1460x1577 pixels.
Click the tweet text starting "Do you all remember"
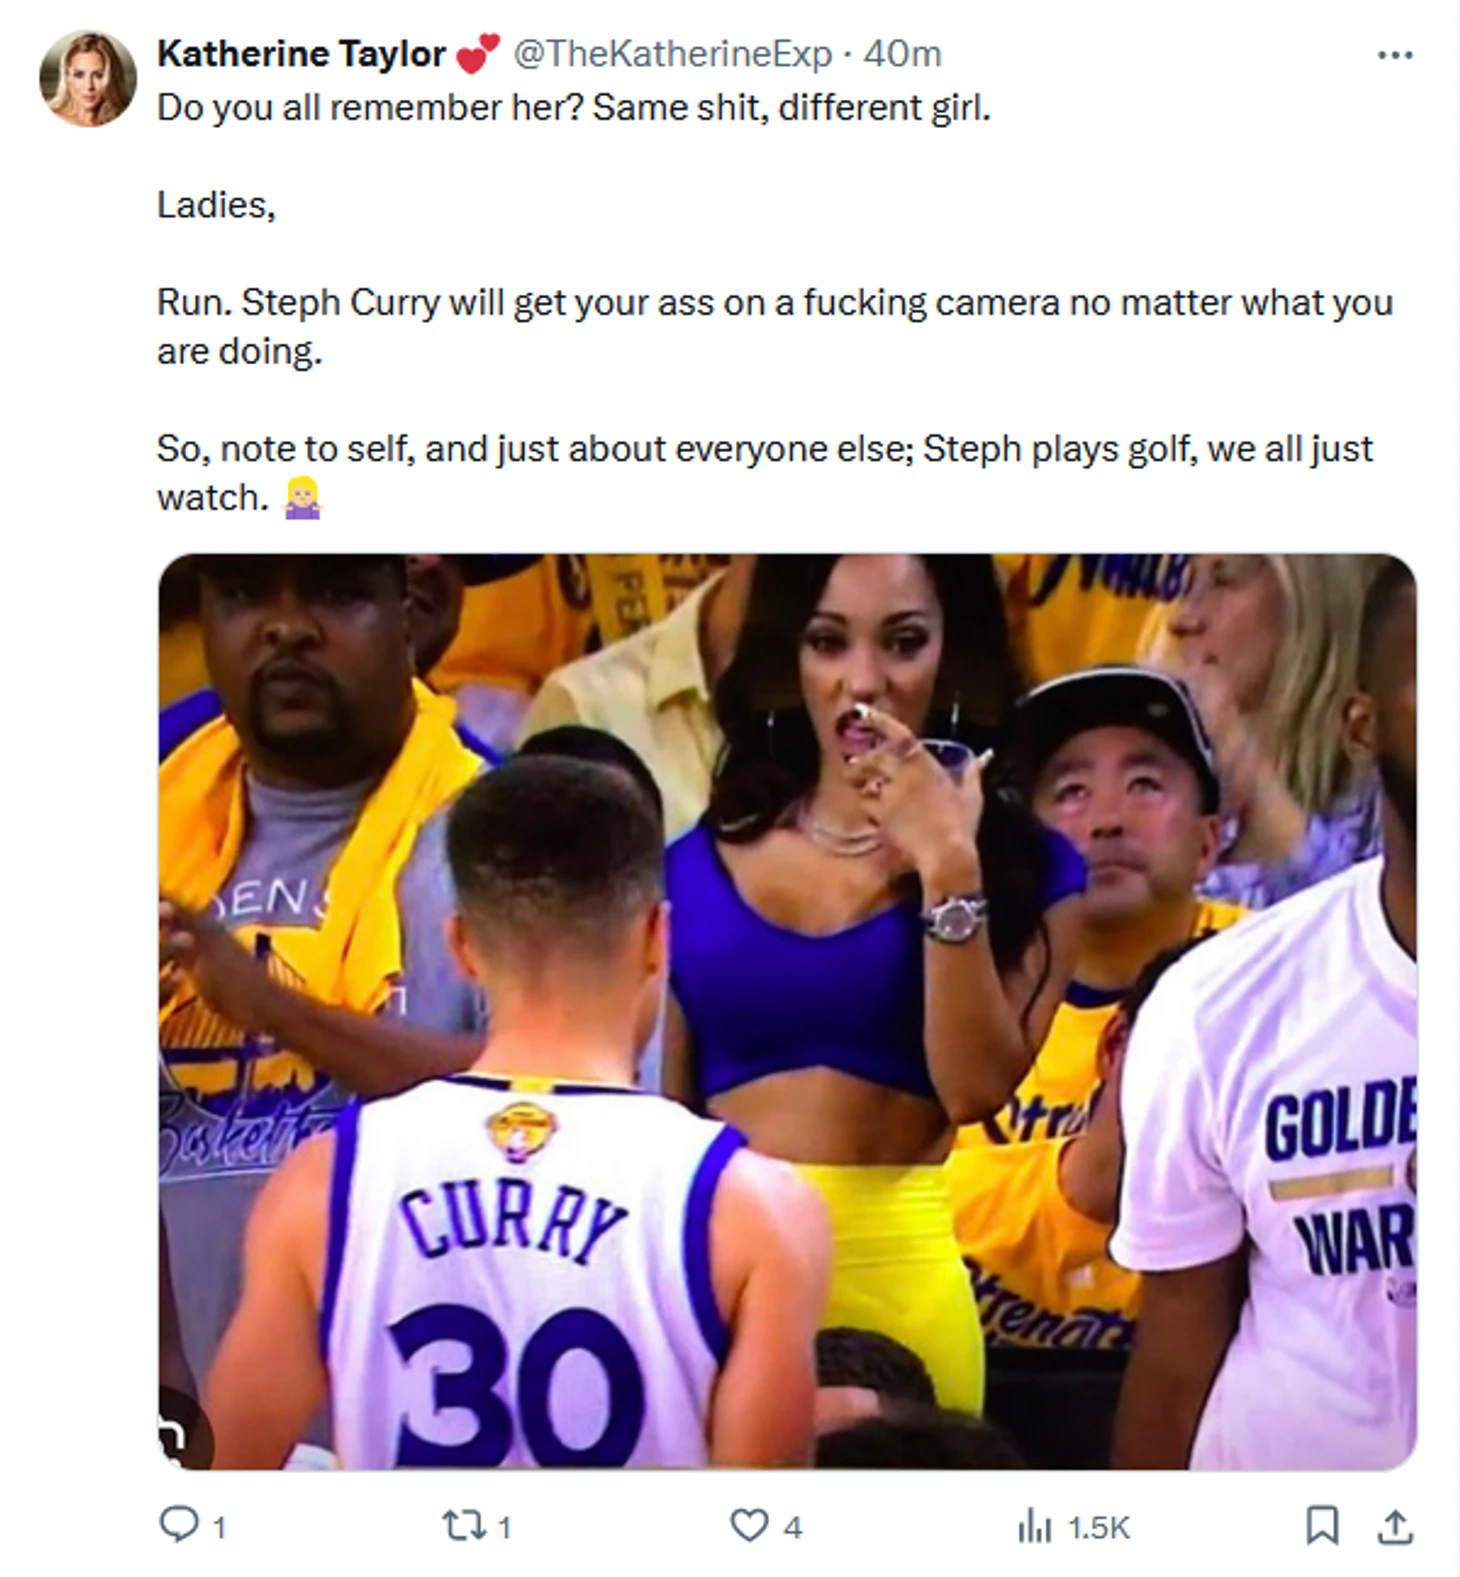pyautogui.click(x=574, y=107)
